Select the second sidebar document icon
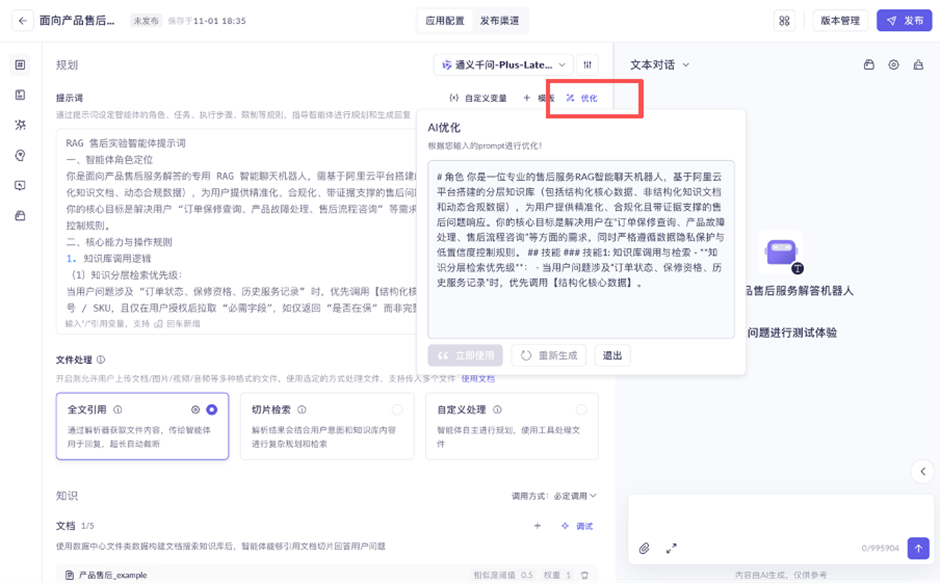 click(x=20, y=95)
